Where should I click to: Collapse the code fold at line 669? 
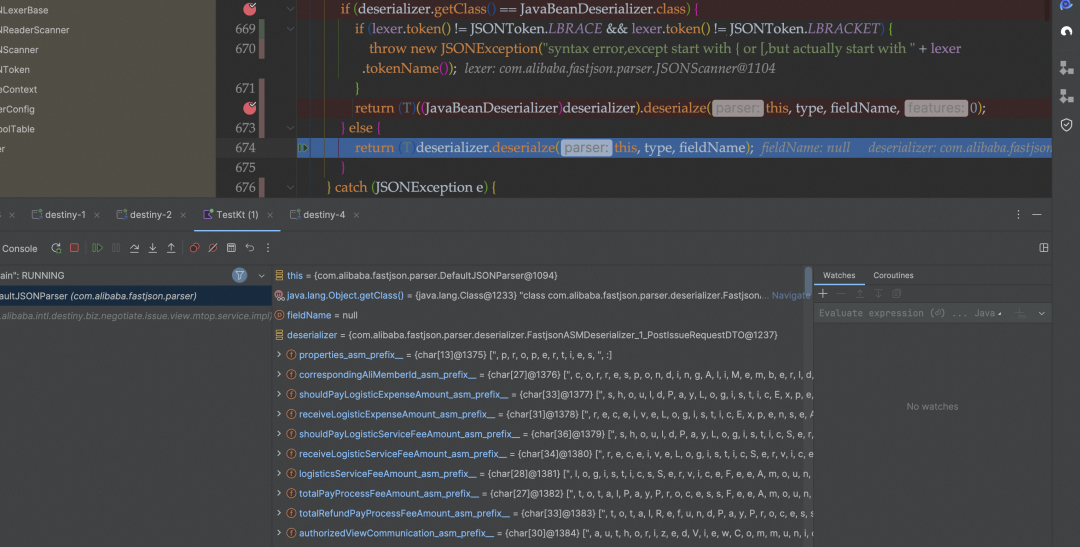click(291, 29)
